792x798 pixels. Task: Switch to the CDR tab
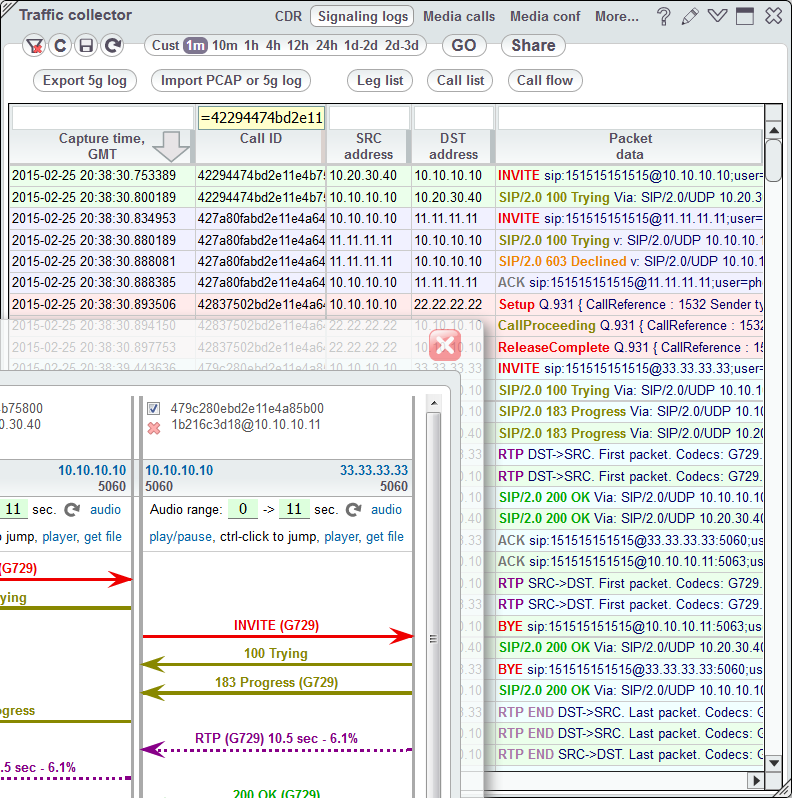click(288, 16)
